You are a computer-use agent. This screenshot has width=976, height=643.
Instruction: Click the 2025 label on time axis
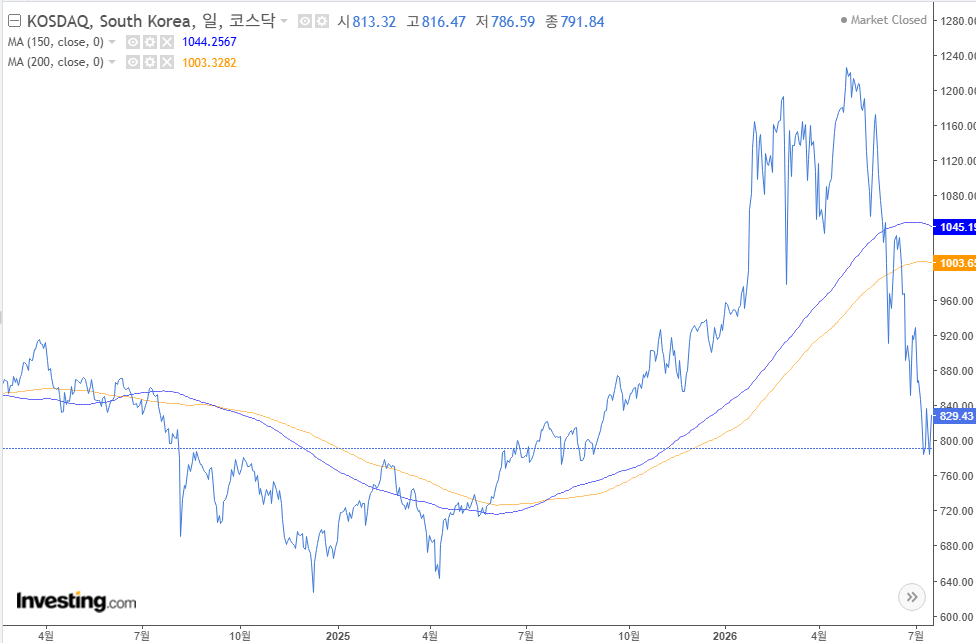click(338, 636)
